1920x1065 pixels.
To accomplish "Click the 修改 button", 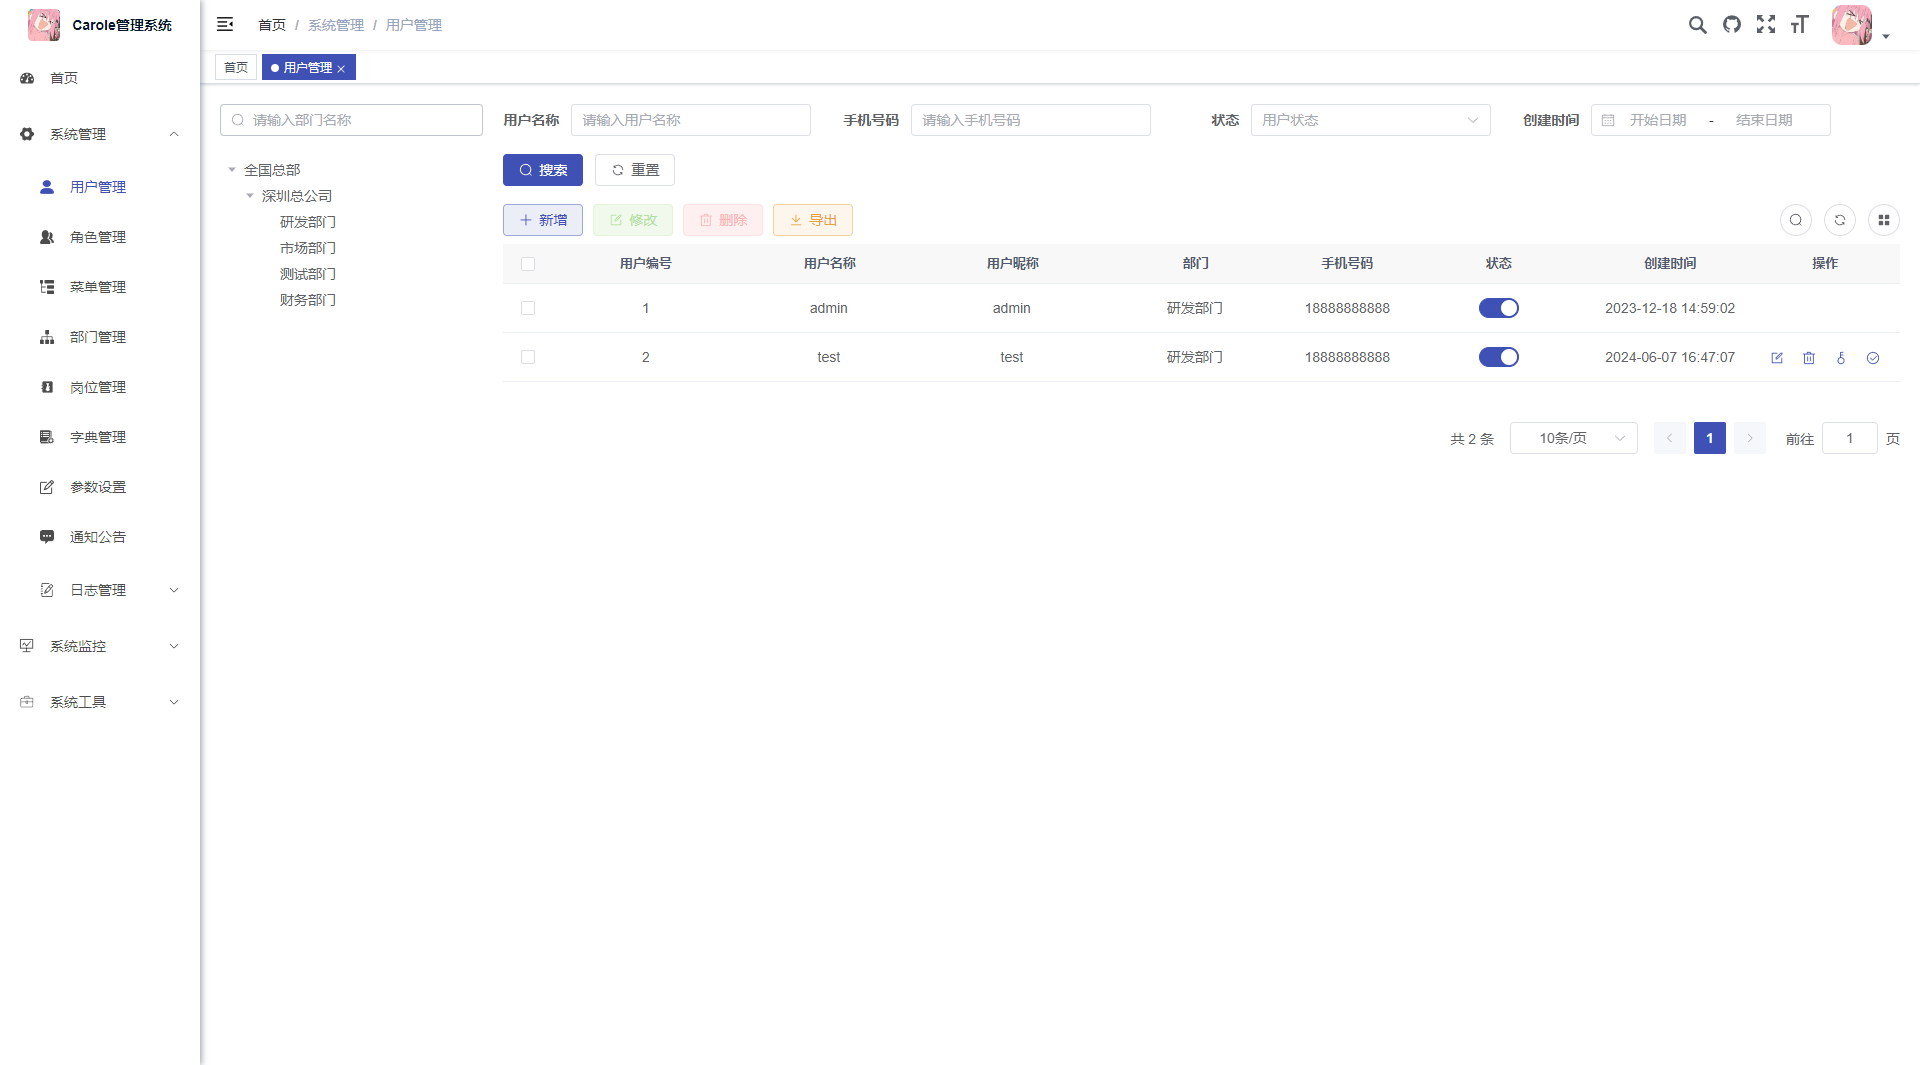I will point(633,220).
